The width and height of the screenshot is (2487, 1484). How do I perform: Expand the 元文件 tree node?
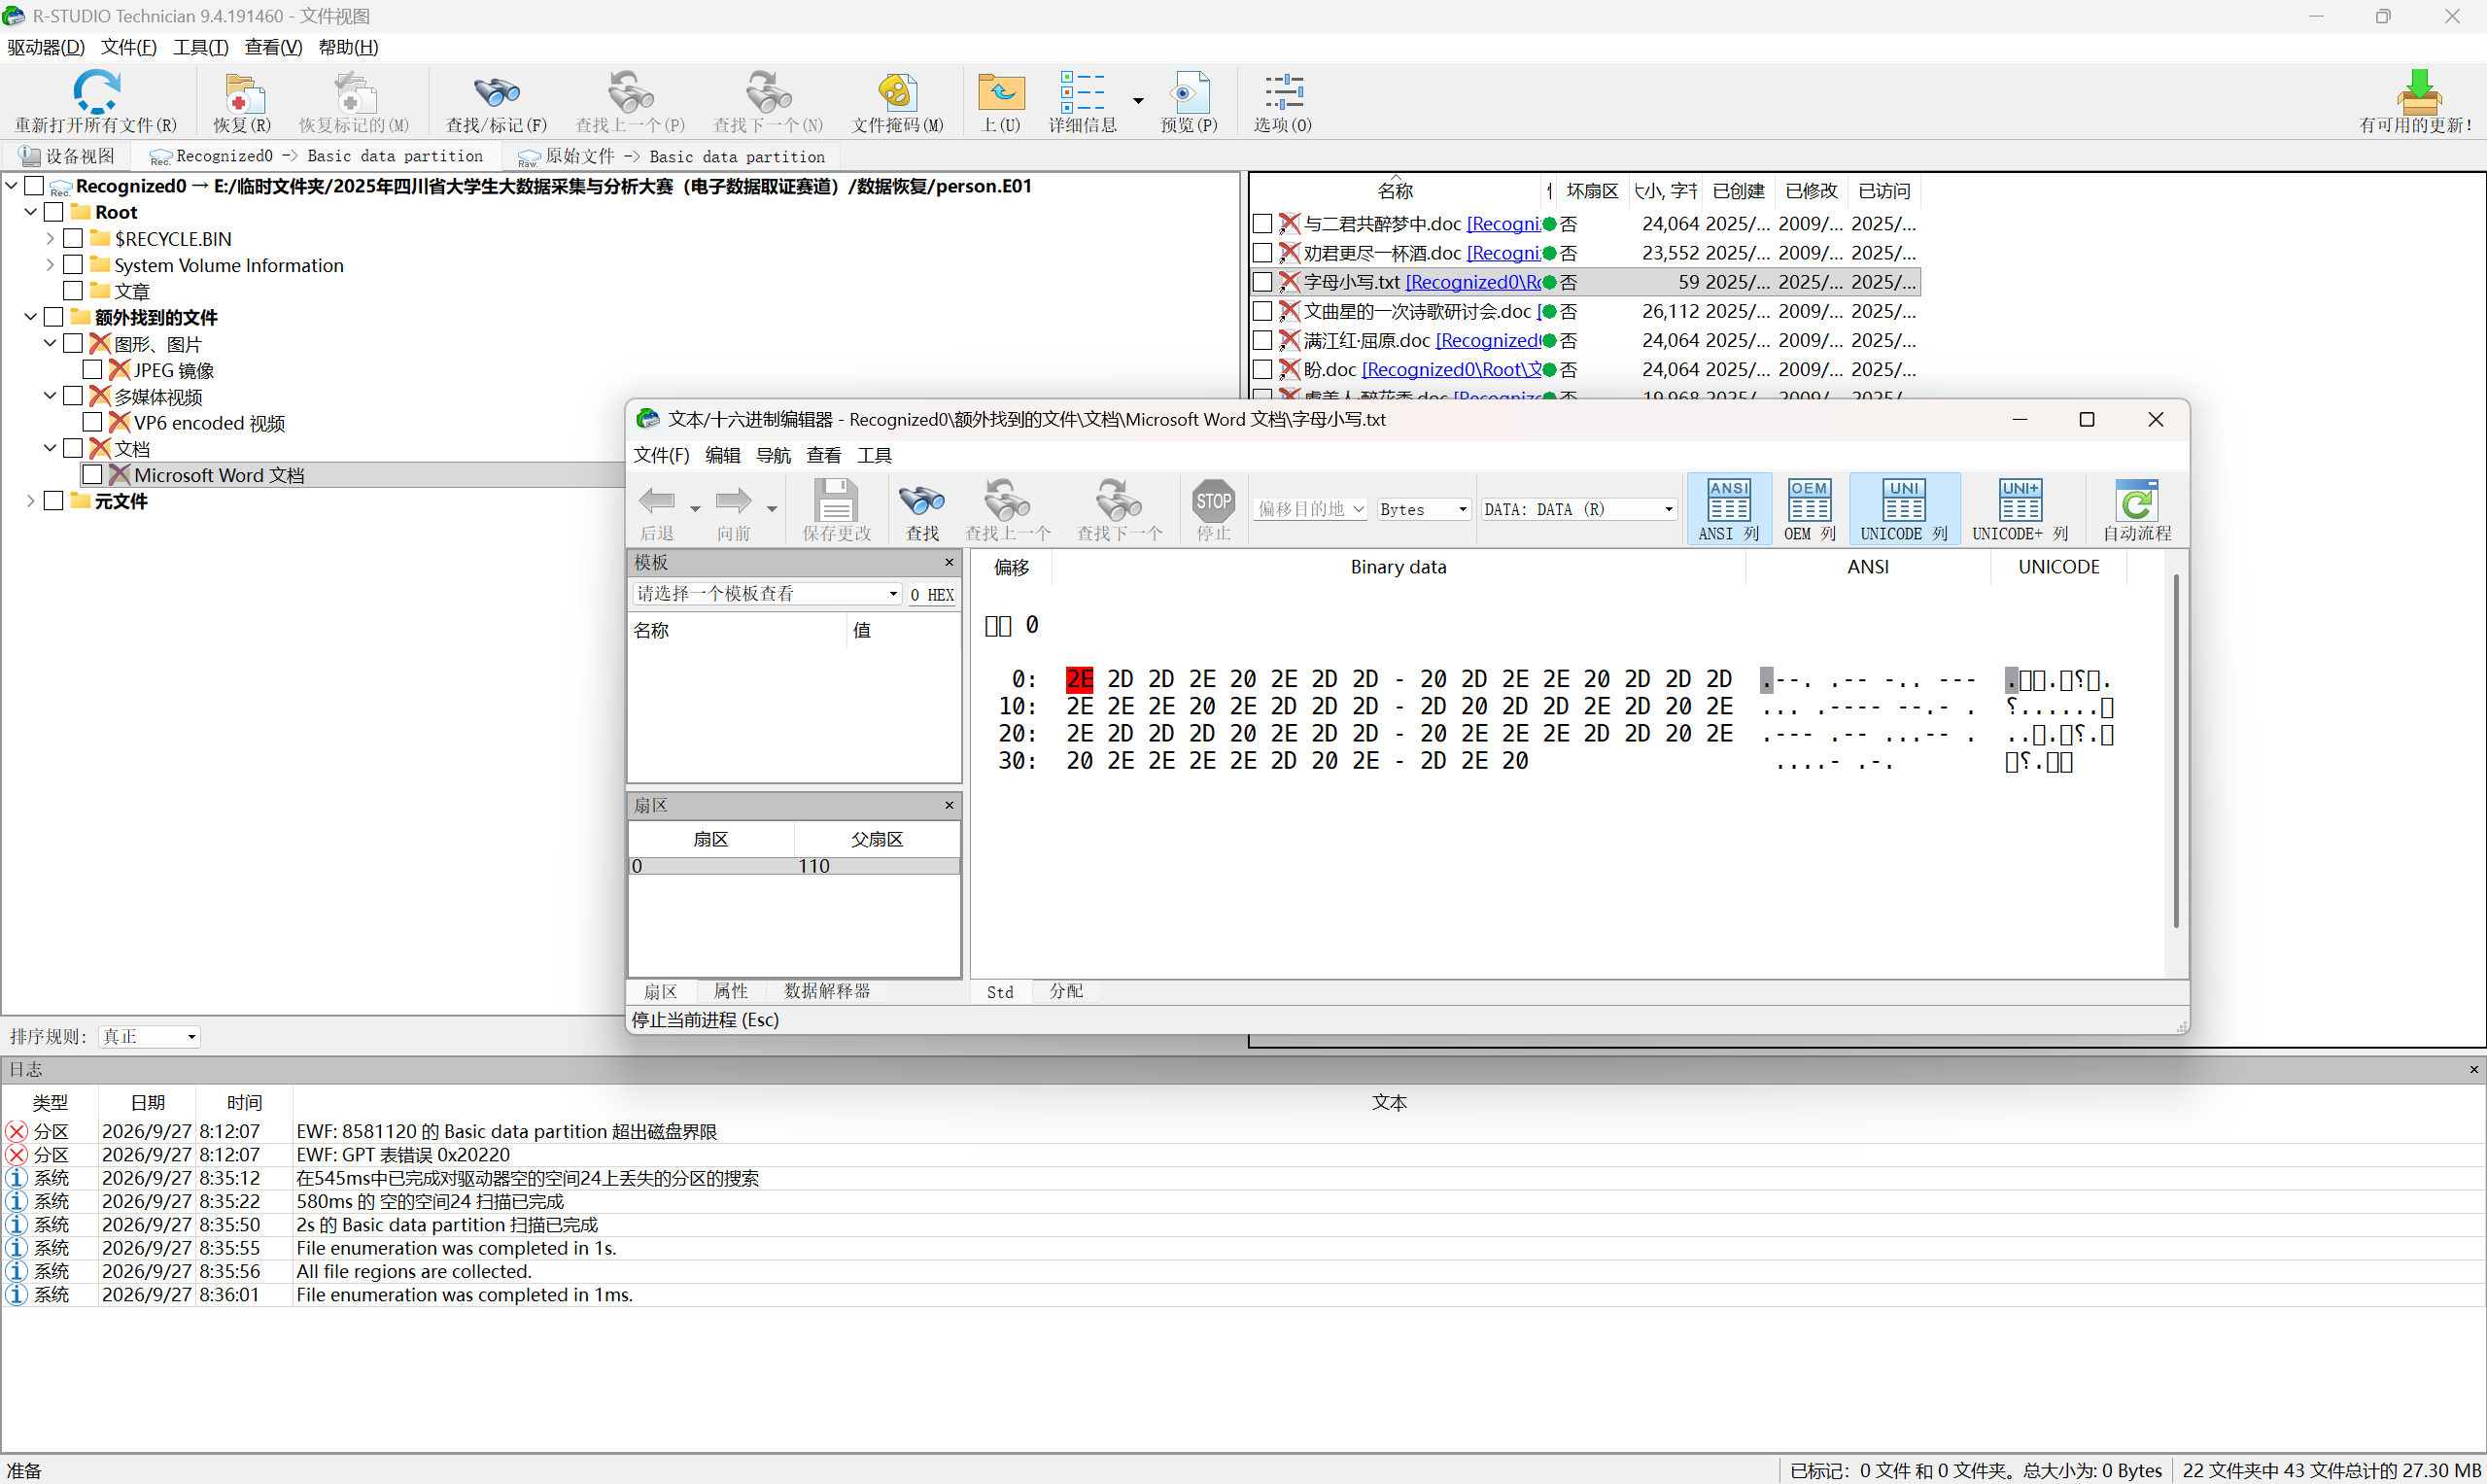pos(30,501)
